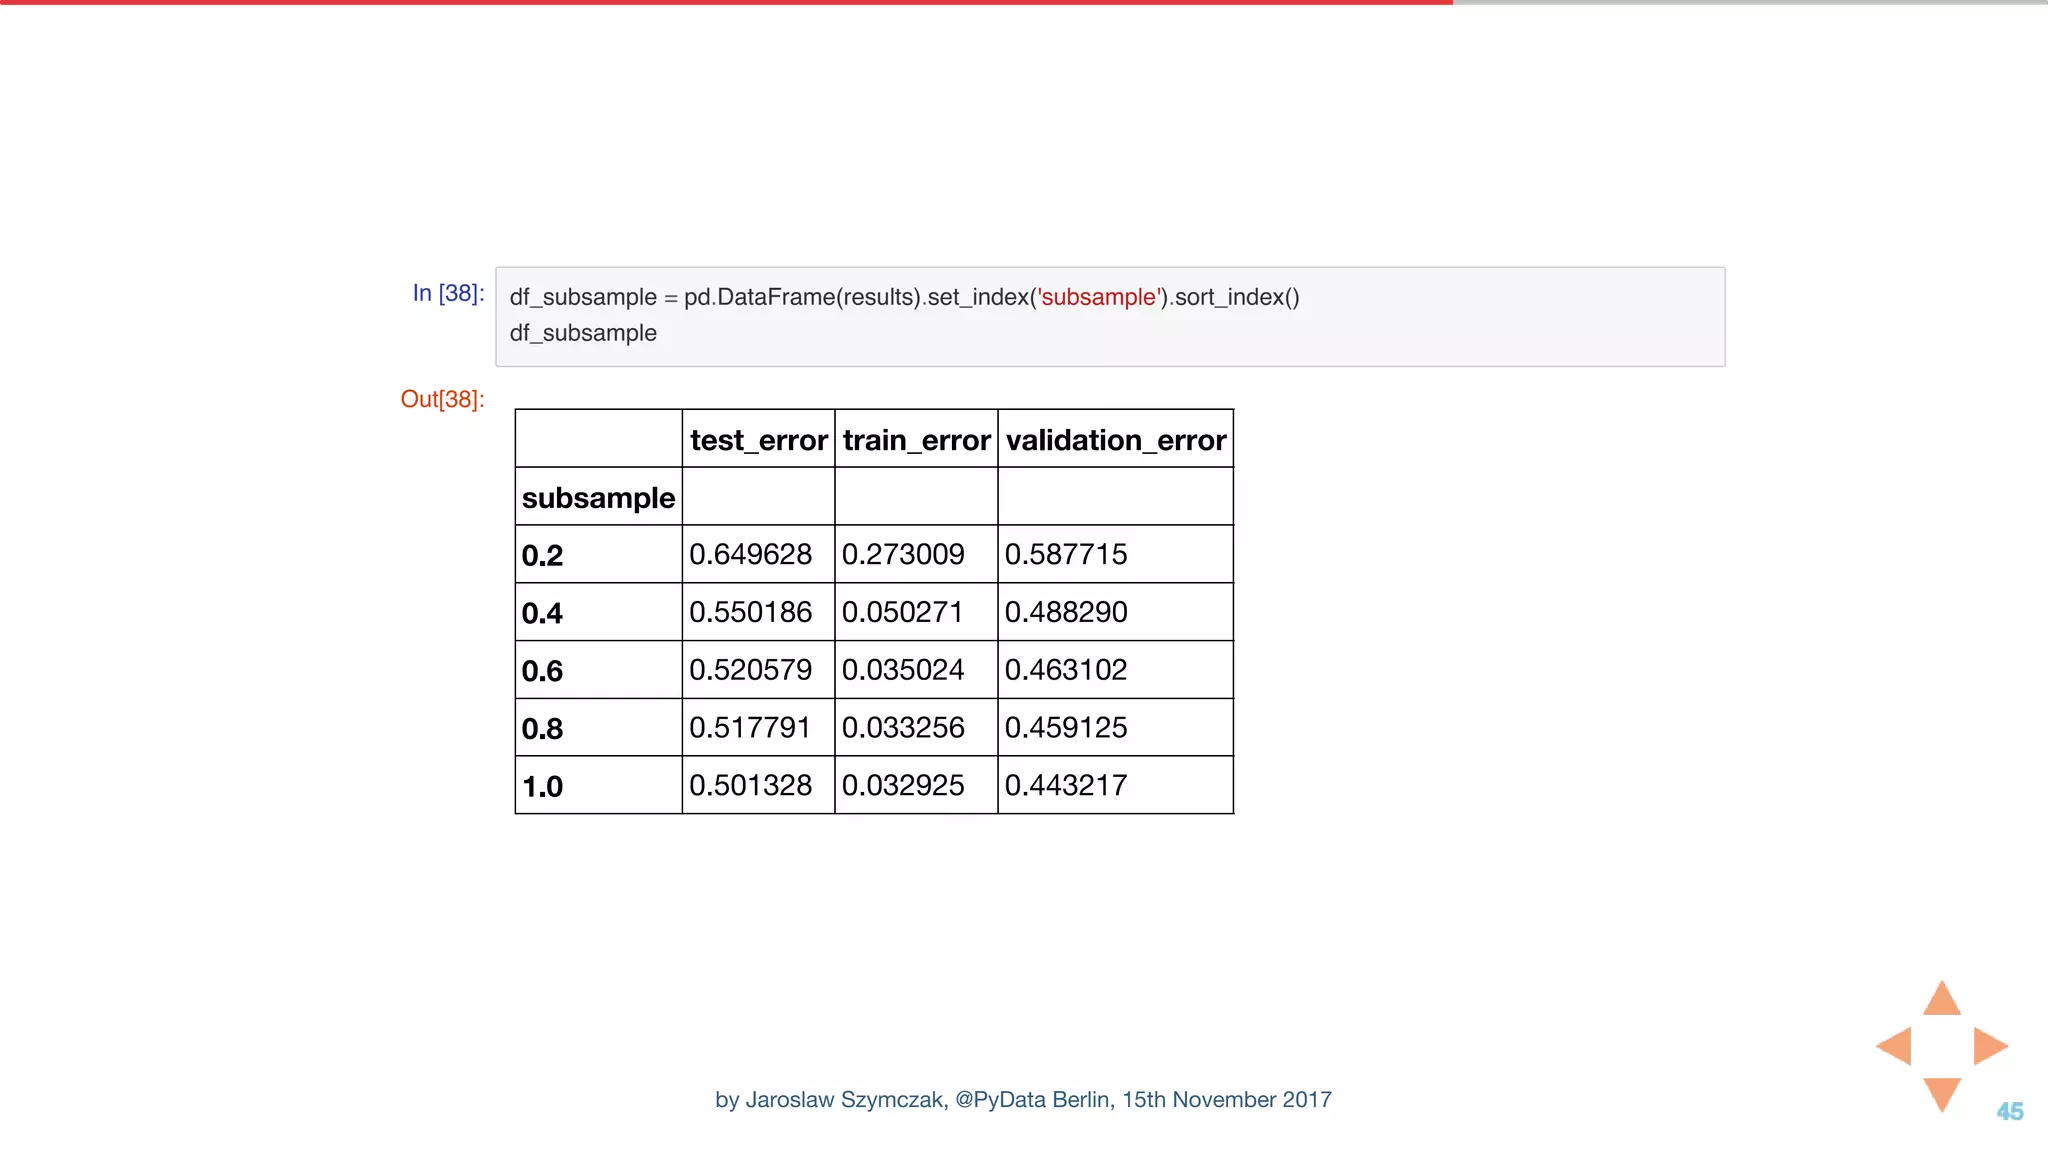Click validation_error value 0.463102
The height and width of the screenshot is (1152, 2048).
point(1066,670)
